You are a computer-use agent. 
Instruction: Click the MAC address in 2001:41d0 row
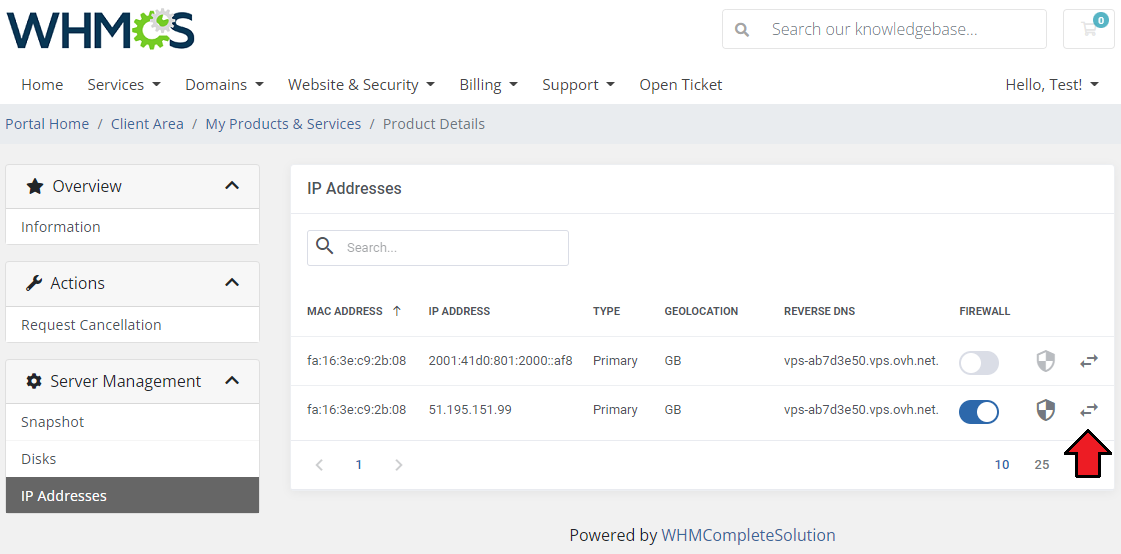(x=357, y=361)
